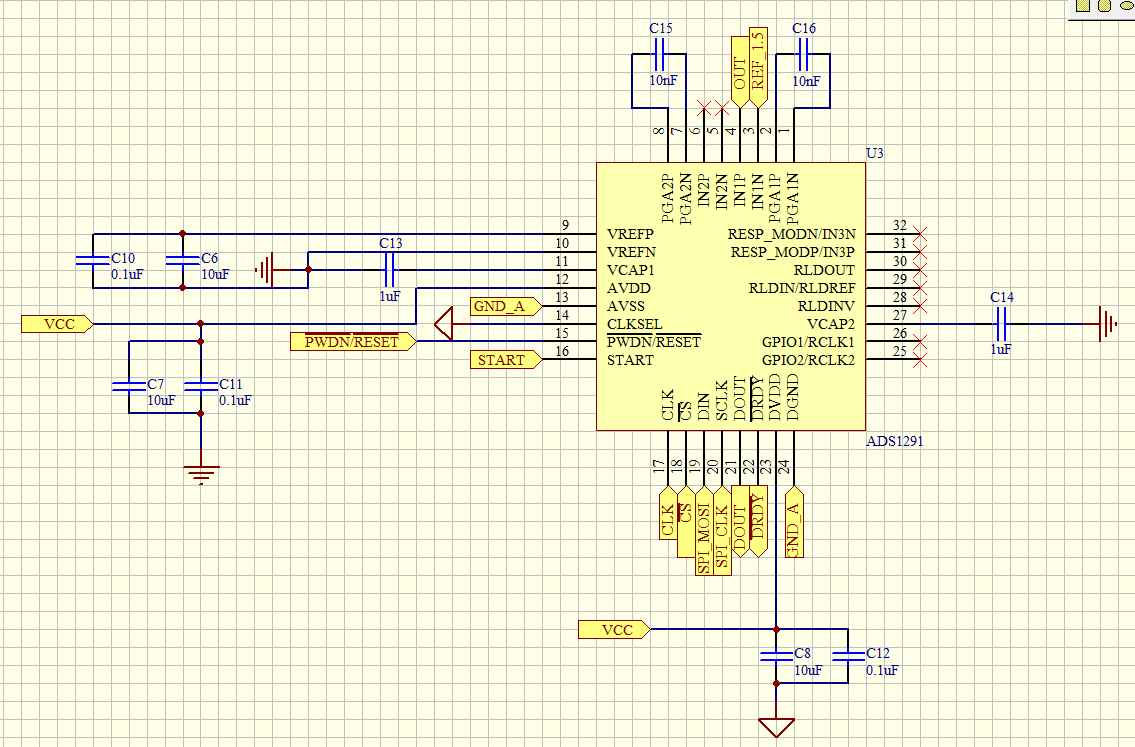Click the rectangle shape tool icon
Screen dimensions: 1135x747
[x=1082, y=5]
